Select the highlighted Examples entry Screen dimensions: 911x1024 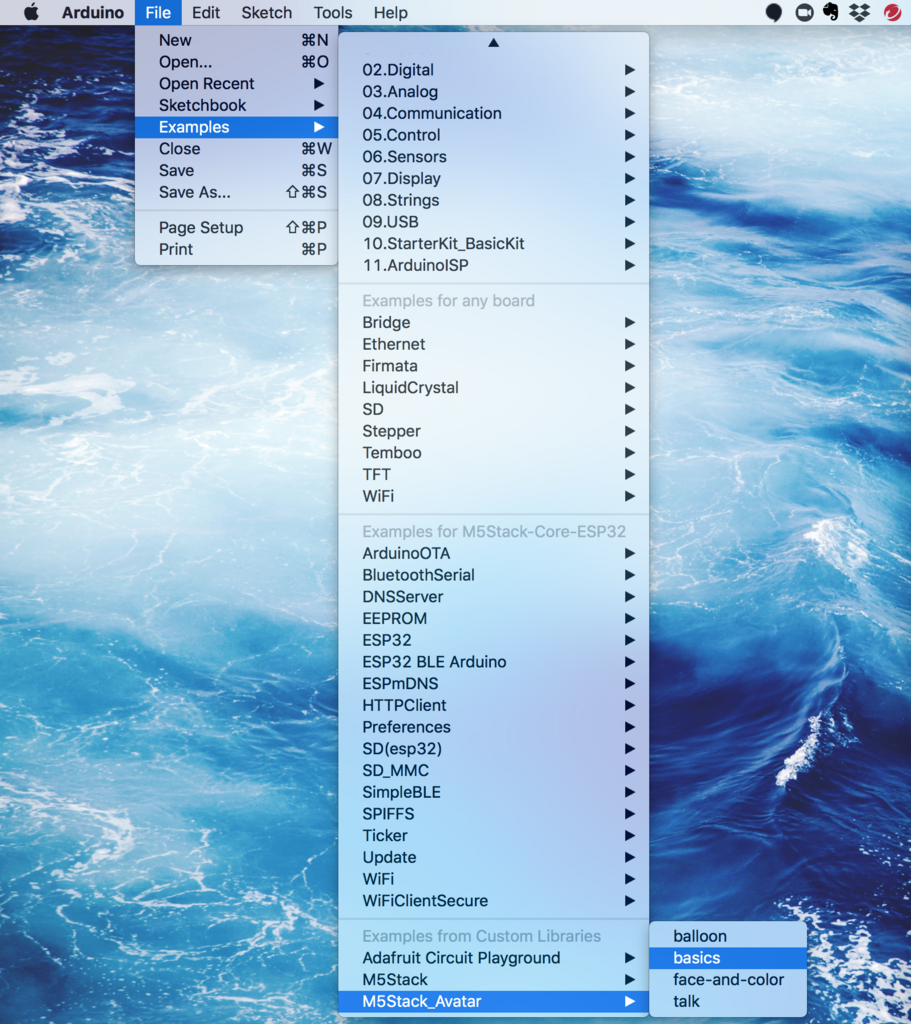pos(236,127)
